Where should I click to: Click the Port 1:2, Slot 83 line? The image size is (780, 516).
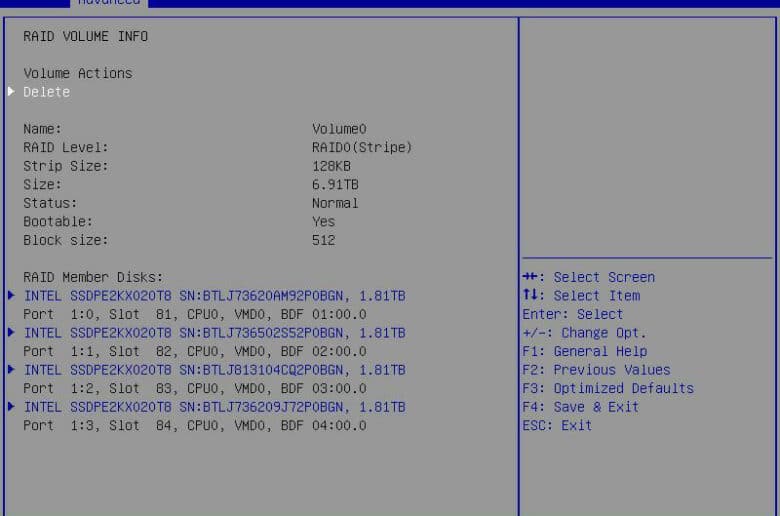point(195,389)
